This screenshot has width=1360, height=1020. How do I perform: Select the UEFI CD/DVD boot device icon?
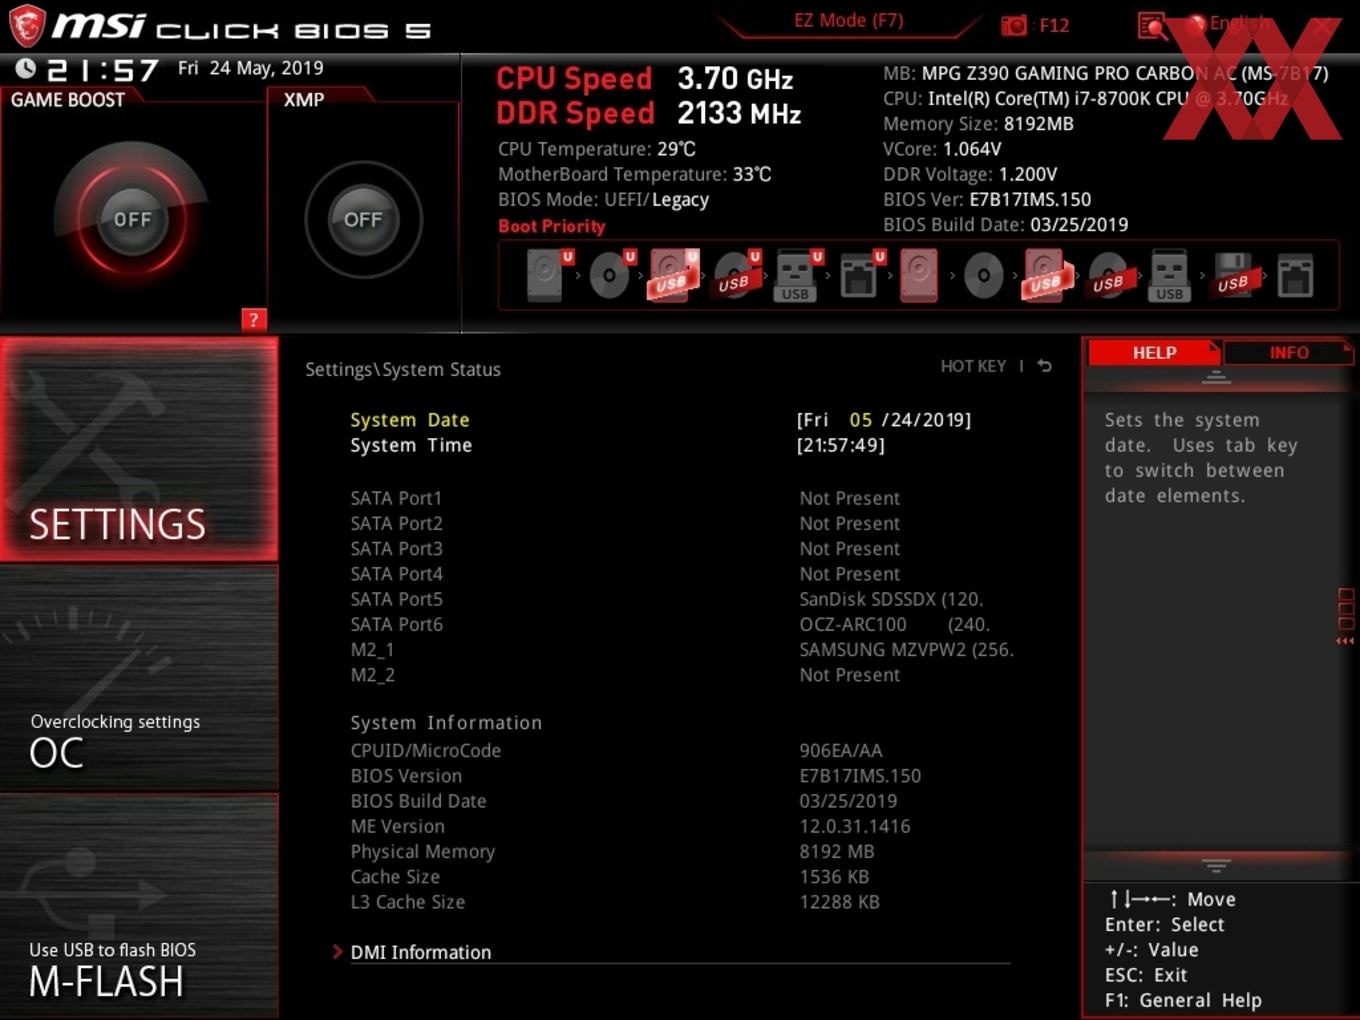[x=610, y=275]
